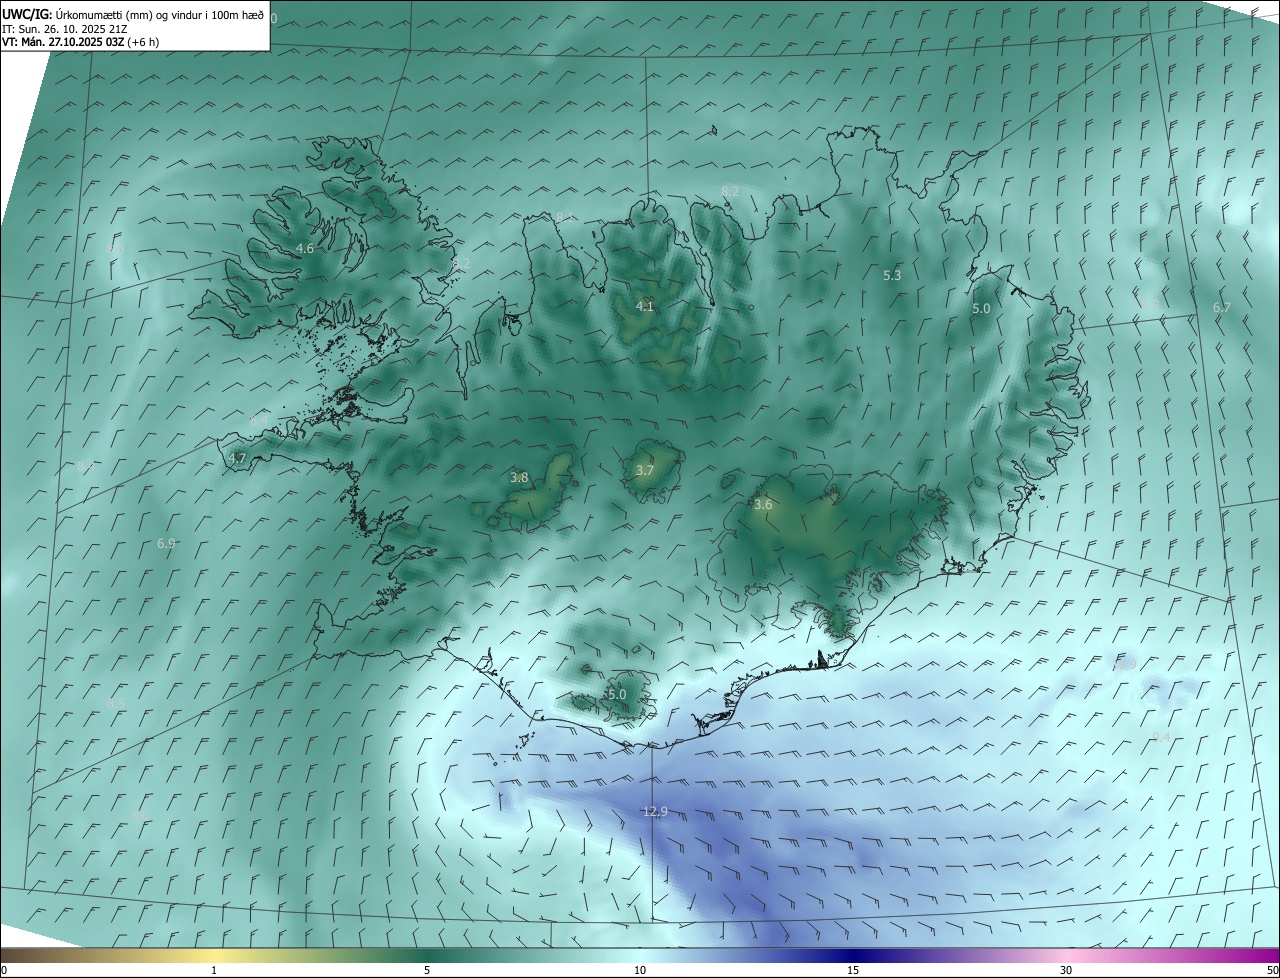The height and width of the screenshot is (978, 1280).
Task: Click the 9.2 value label
Action: click(461, 263)
